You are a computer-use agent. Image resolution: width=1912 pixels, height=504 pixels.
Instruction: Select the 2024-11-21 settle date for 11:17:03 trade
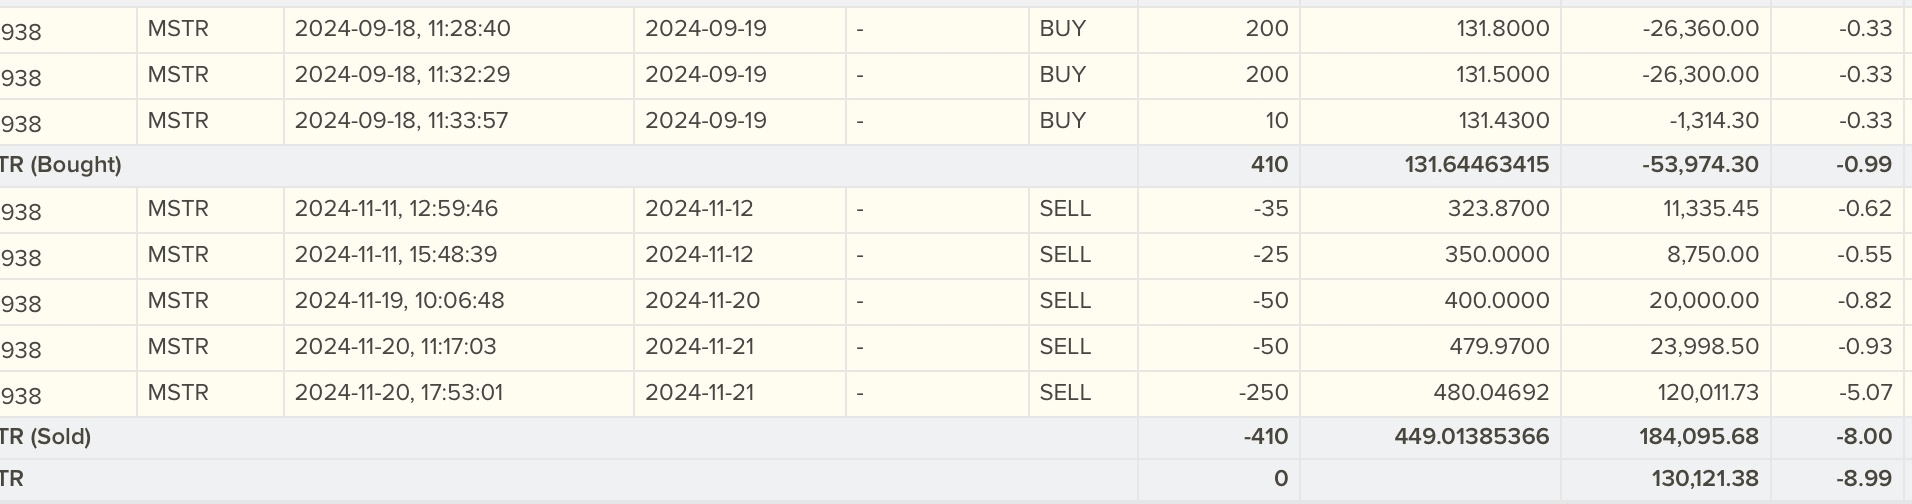(x=699, y=347)
